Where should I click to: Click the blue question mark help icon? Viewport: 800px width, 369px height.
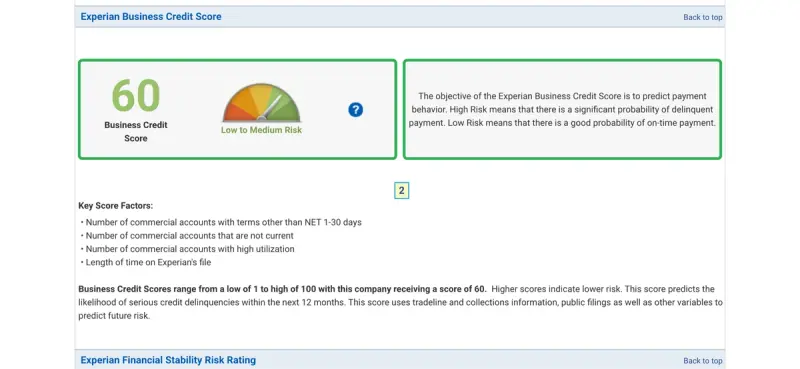click(356, 110)
